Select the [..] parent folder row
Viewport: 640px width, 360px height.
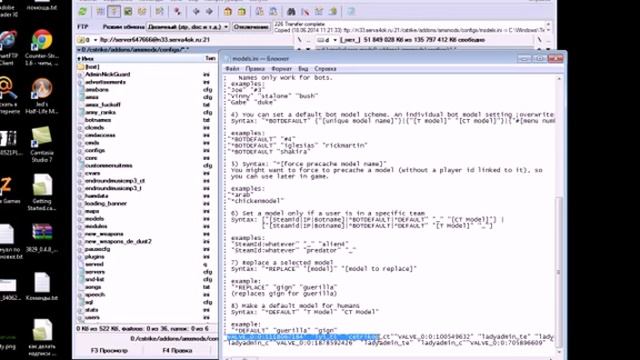[147, 67]
